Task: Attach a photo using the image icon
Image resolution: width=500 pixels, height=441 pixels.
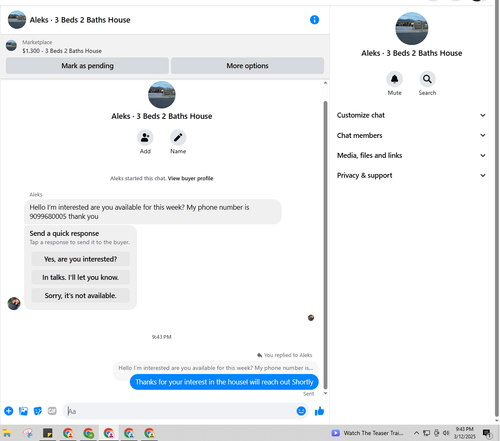Action: pyautogui.click(x=23, y=411)
